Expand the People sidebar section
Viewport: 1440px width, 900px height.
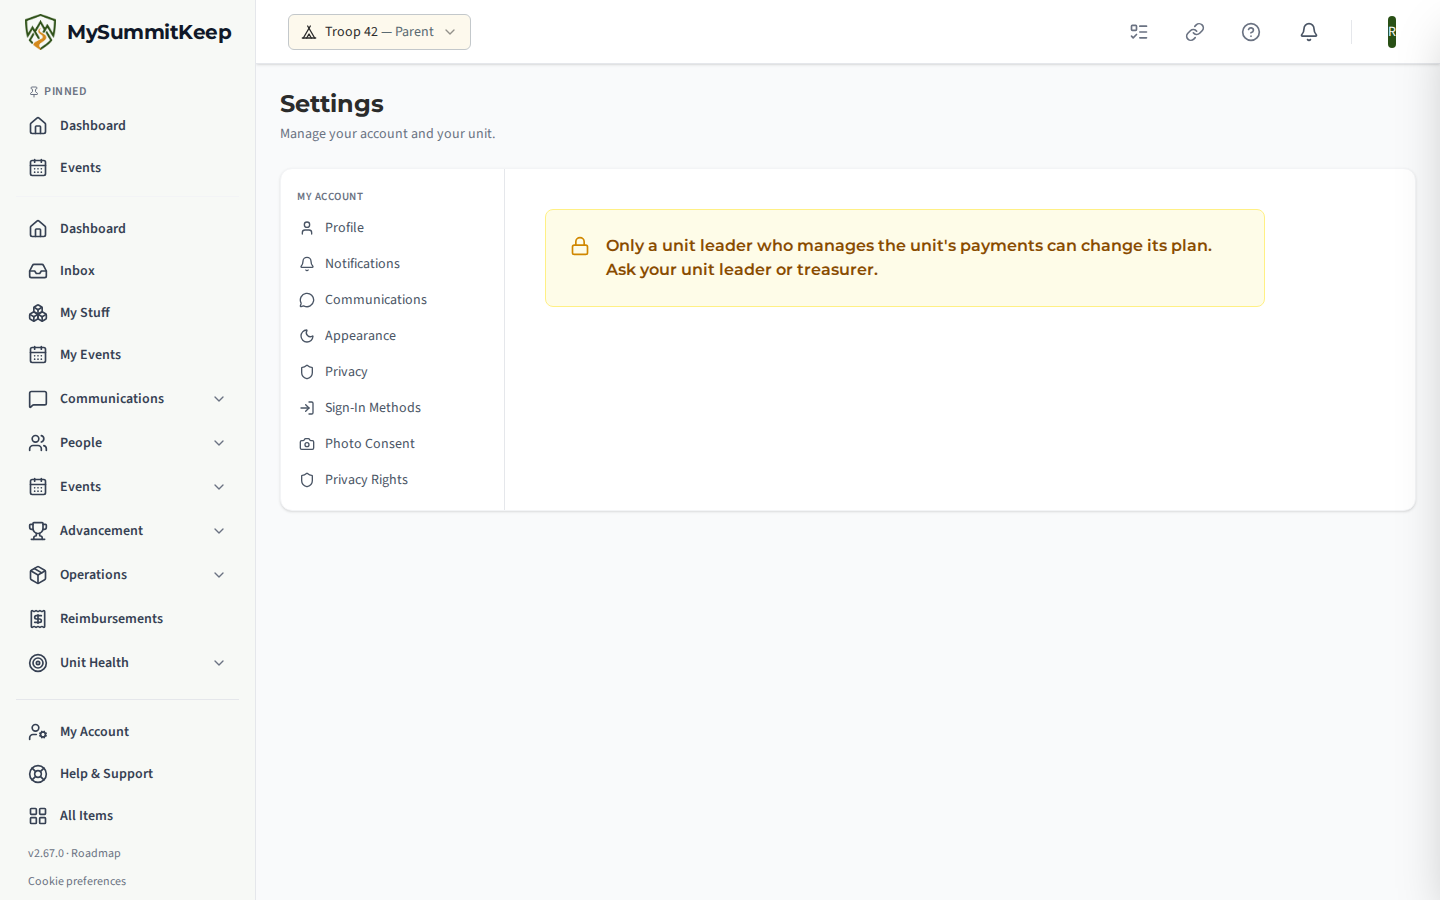[128, 443]
